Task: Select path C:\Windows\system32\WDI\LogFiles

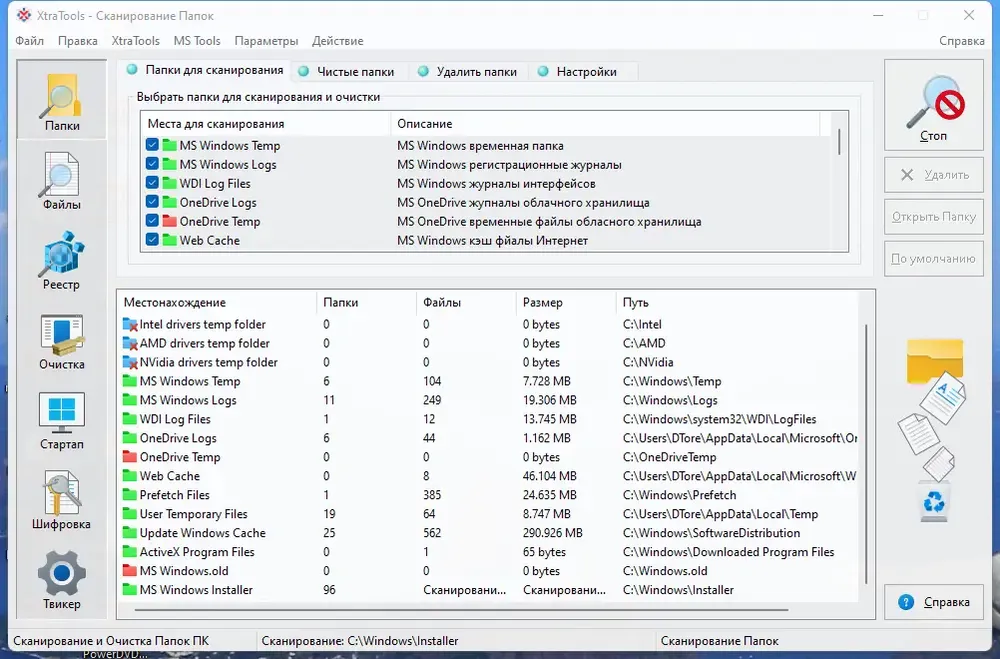Action: coord(719,419)
